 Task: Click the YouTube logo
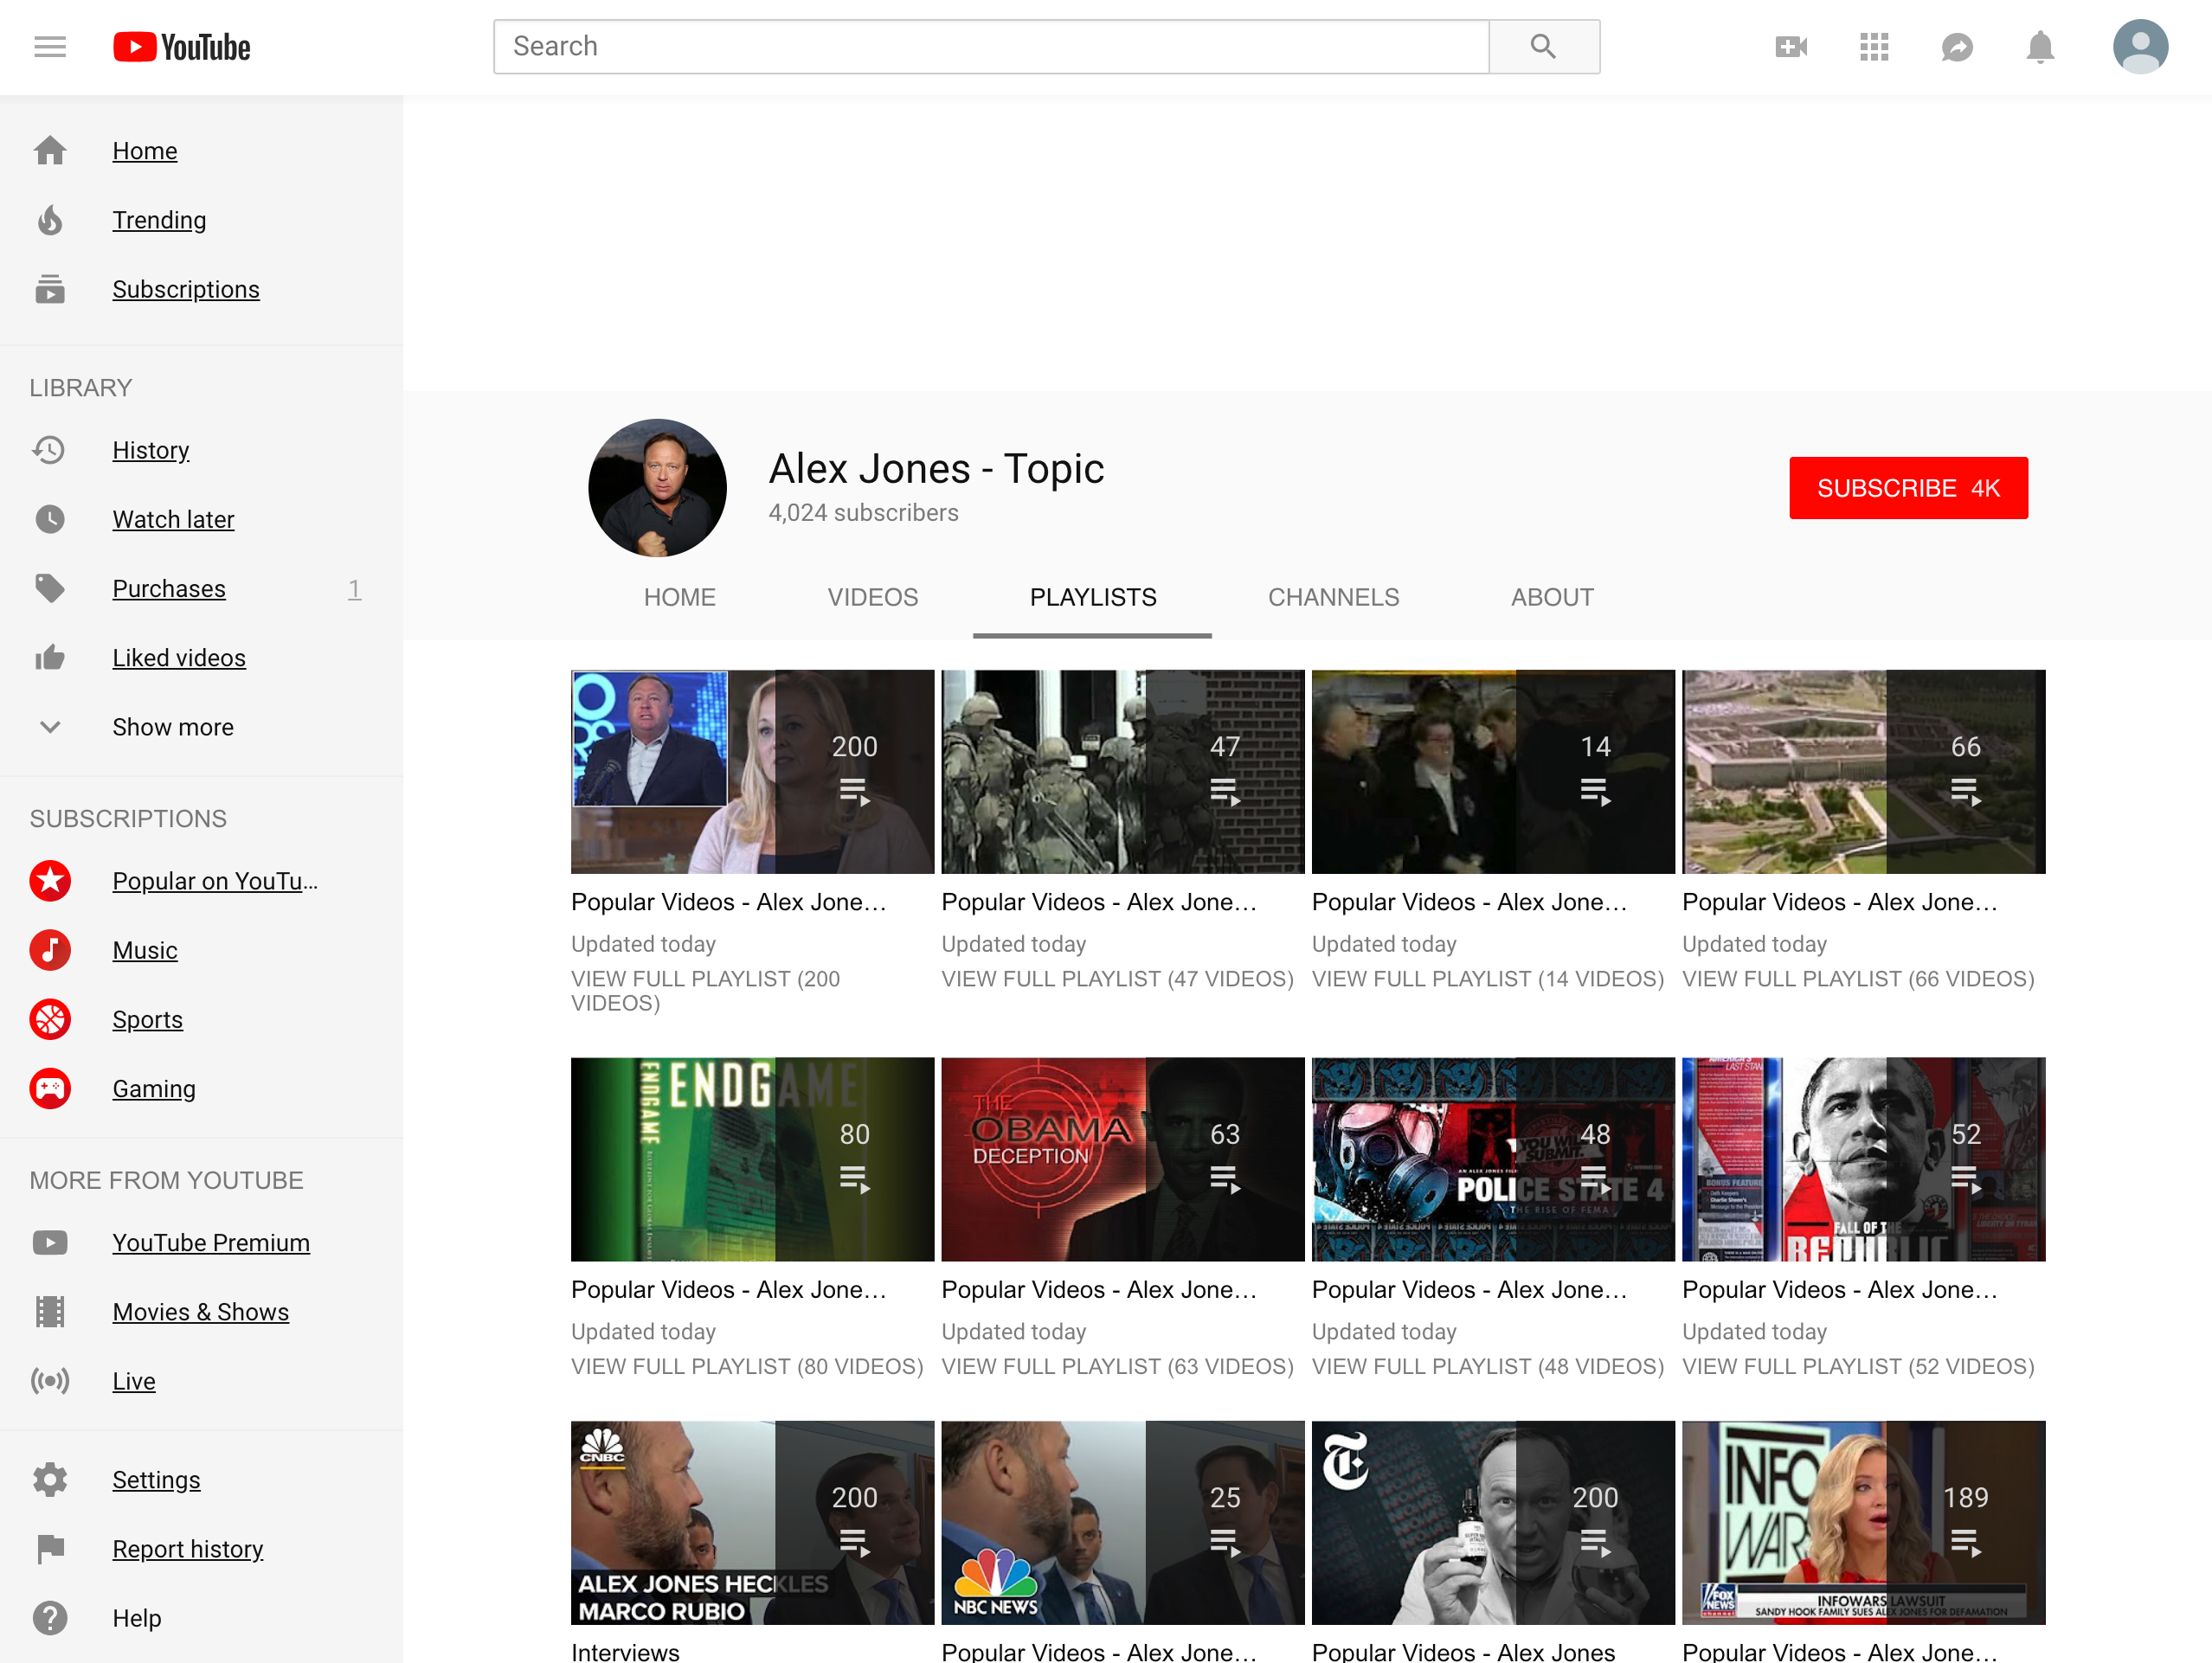(182, 47)
